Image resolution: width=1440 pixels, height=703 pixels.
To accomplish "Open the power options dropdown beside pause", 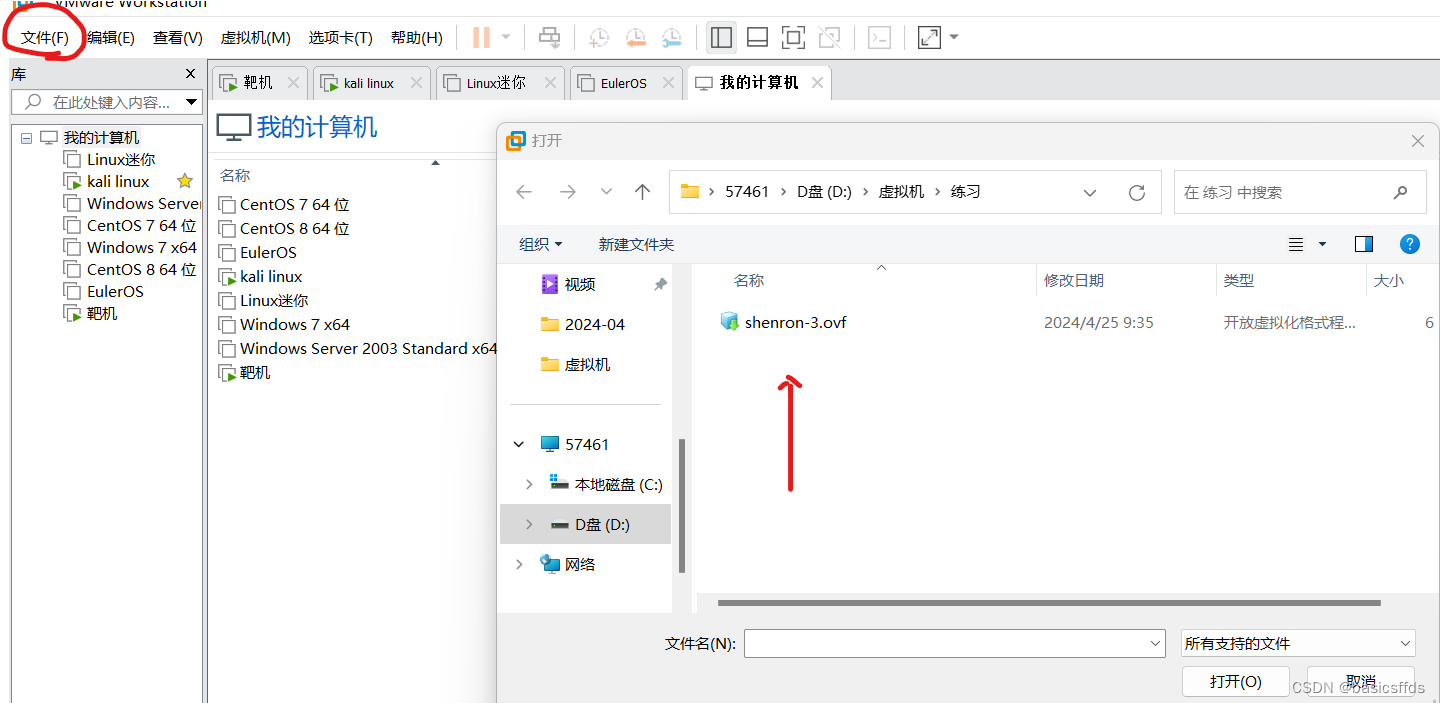I will tap(505, 38).
